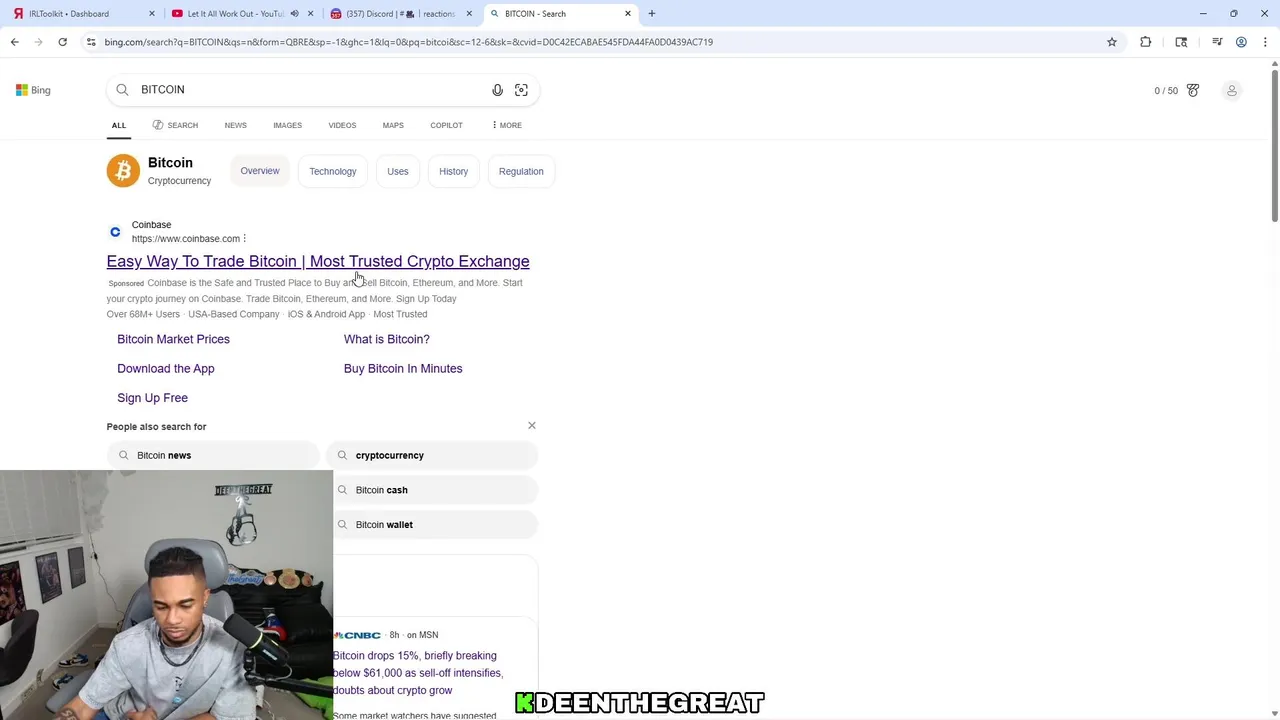This screenshot has width=1280, height=720.
Task: Open Bitcoin drops 15% CNBC article
Action: tap(418, 673)
